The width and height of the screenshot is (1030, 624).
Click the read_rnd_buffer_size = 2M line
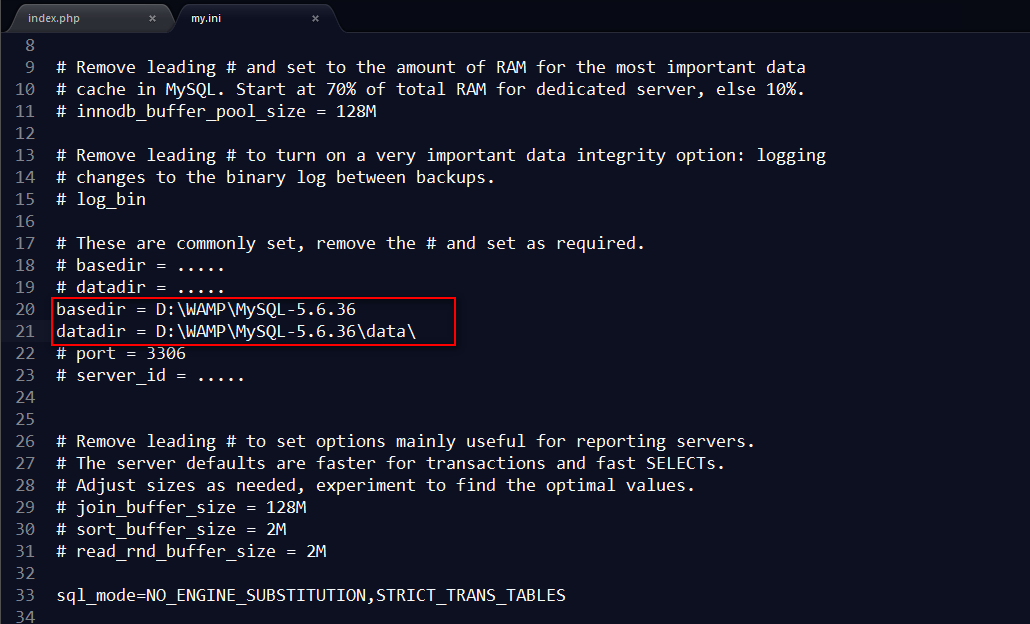[191, 551]
